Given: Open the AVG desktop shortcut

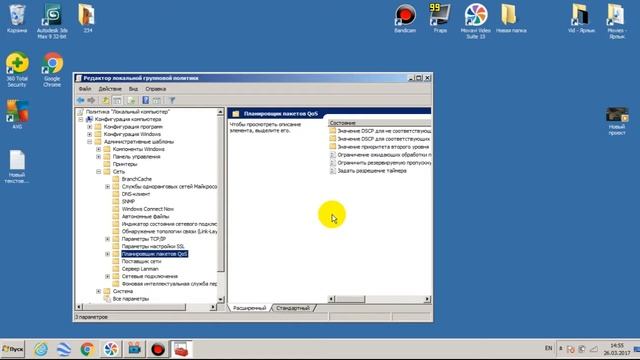Looking at the screenshot, I should point(17,115).
